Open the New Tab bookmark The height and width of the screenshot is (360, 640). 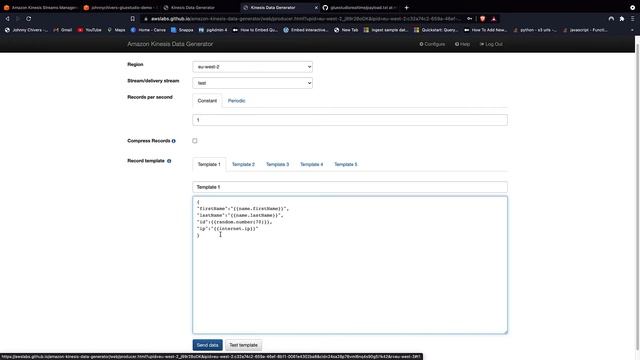(346, 30)
